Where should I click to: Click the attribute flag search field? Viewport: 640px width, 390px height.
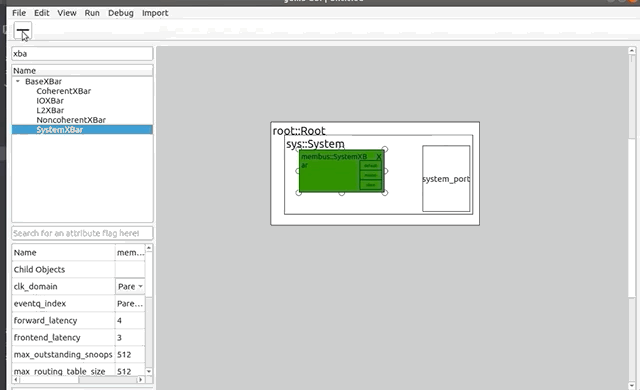82,233
